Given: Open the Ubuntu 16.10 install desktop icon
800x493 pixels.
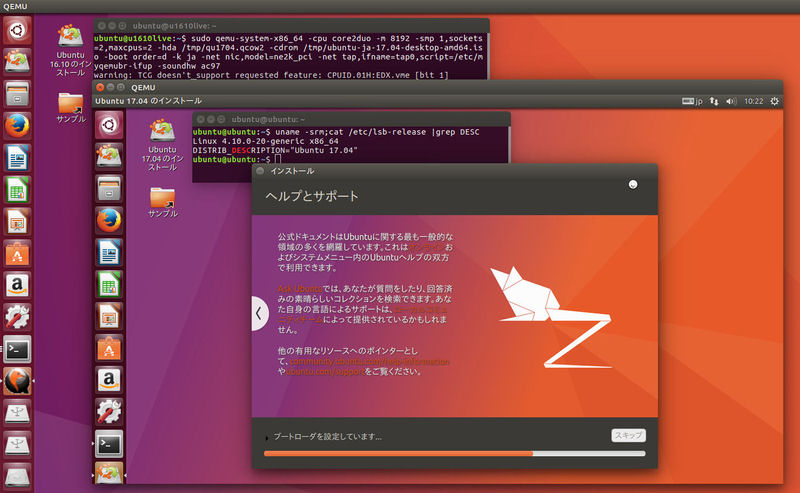Looking at the screenshot, I should tap(70, 50).
